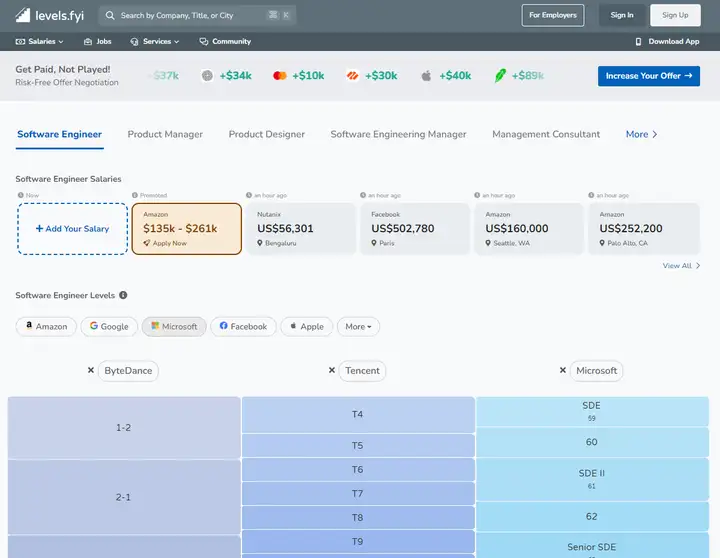
Task: Select Tencent T7 level block
Action: click(358, 494)
